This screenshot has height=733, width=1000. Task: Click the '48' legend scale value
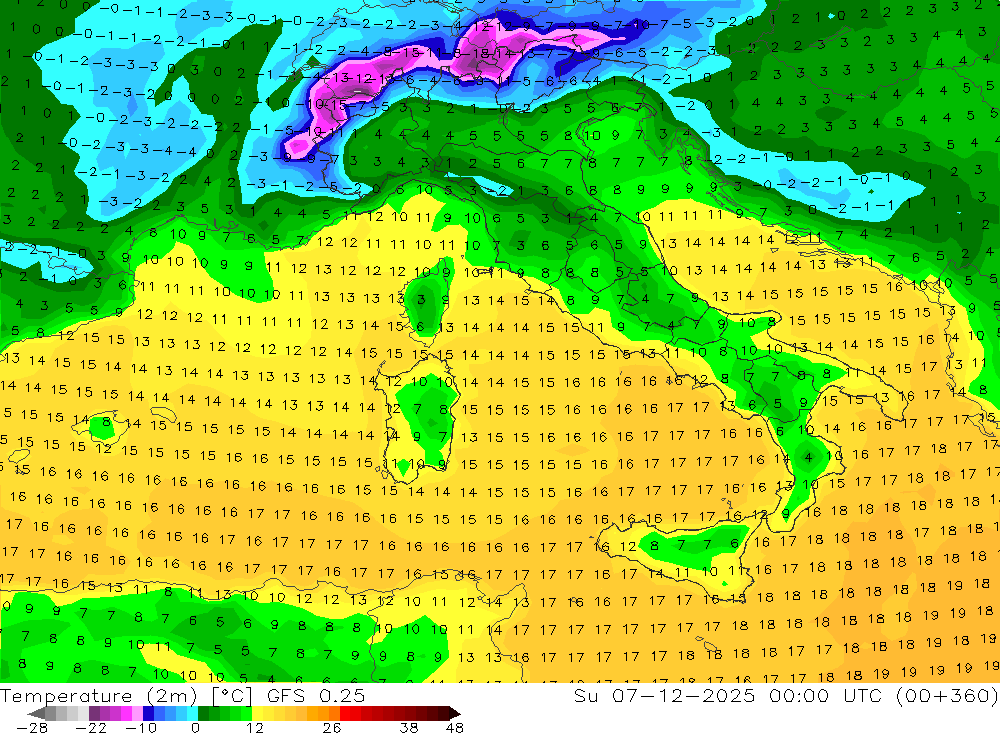(x=454, y=727)
